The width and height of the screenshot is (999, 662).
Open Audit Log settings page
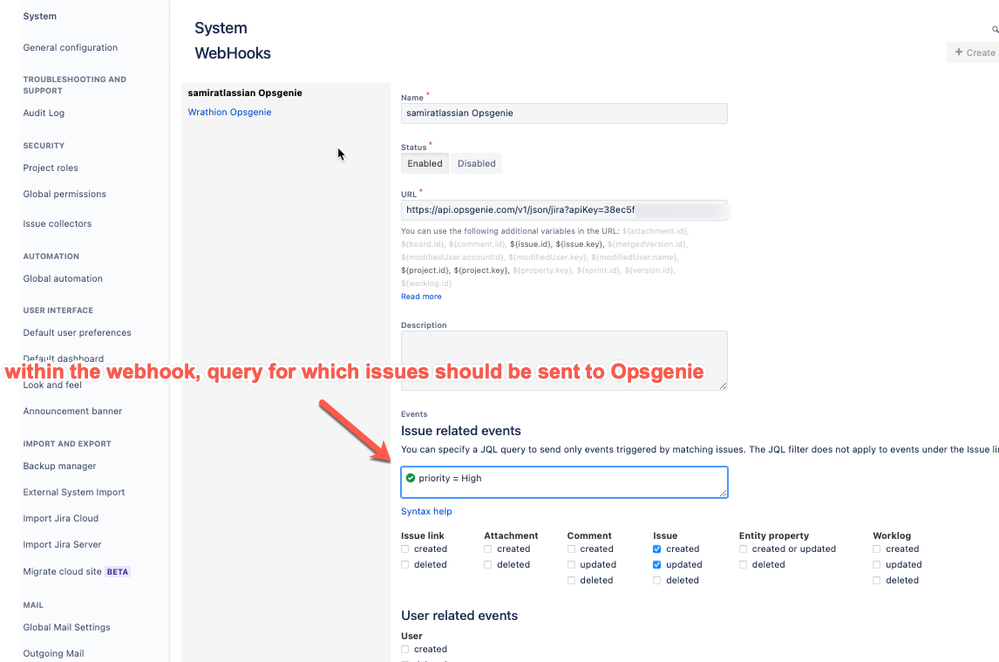coord(43,113)
